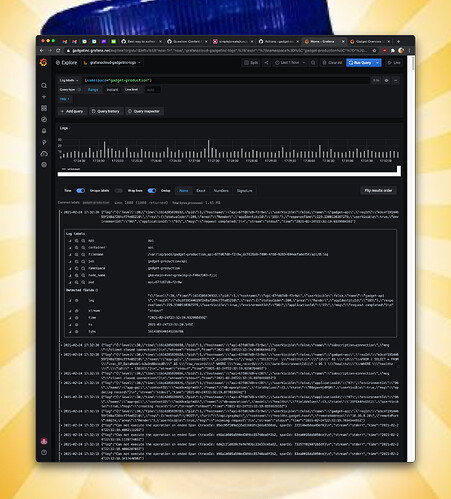Select the Range query type
The height and width of the screenshot is (499, 451).
coord(93,90)
